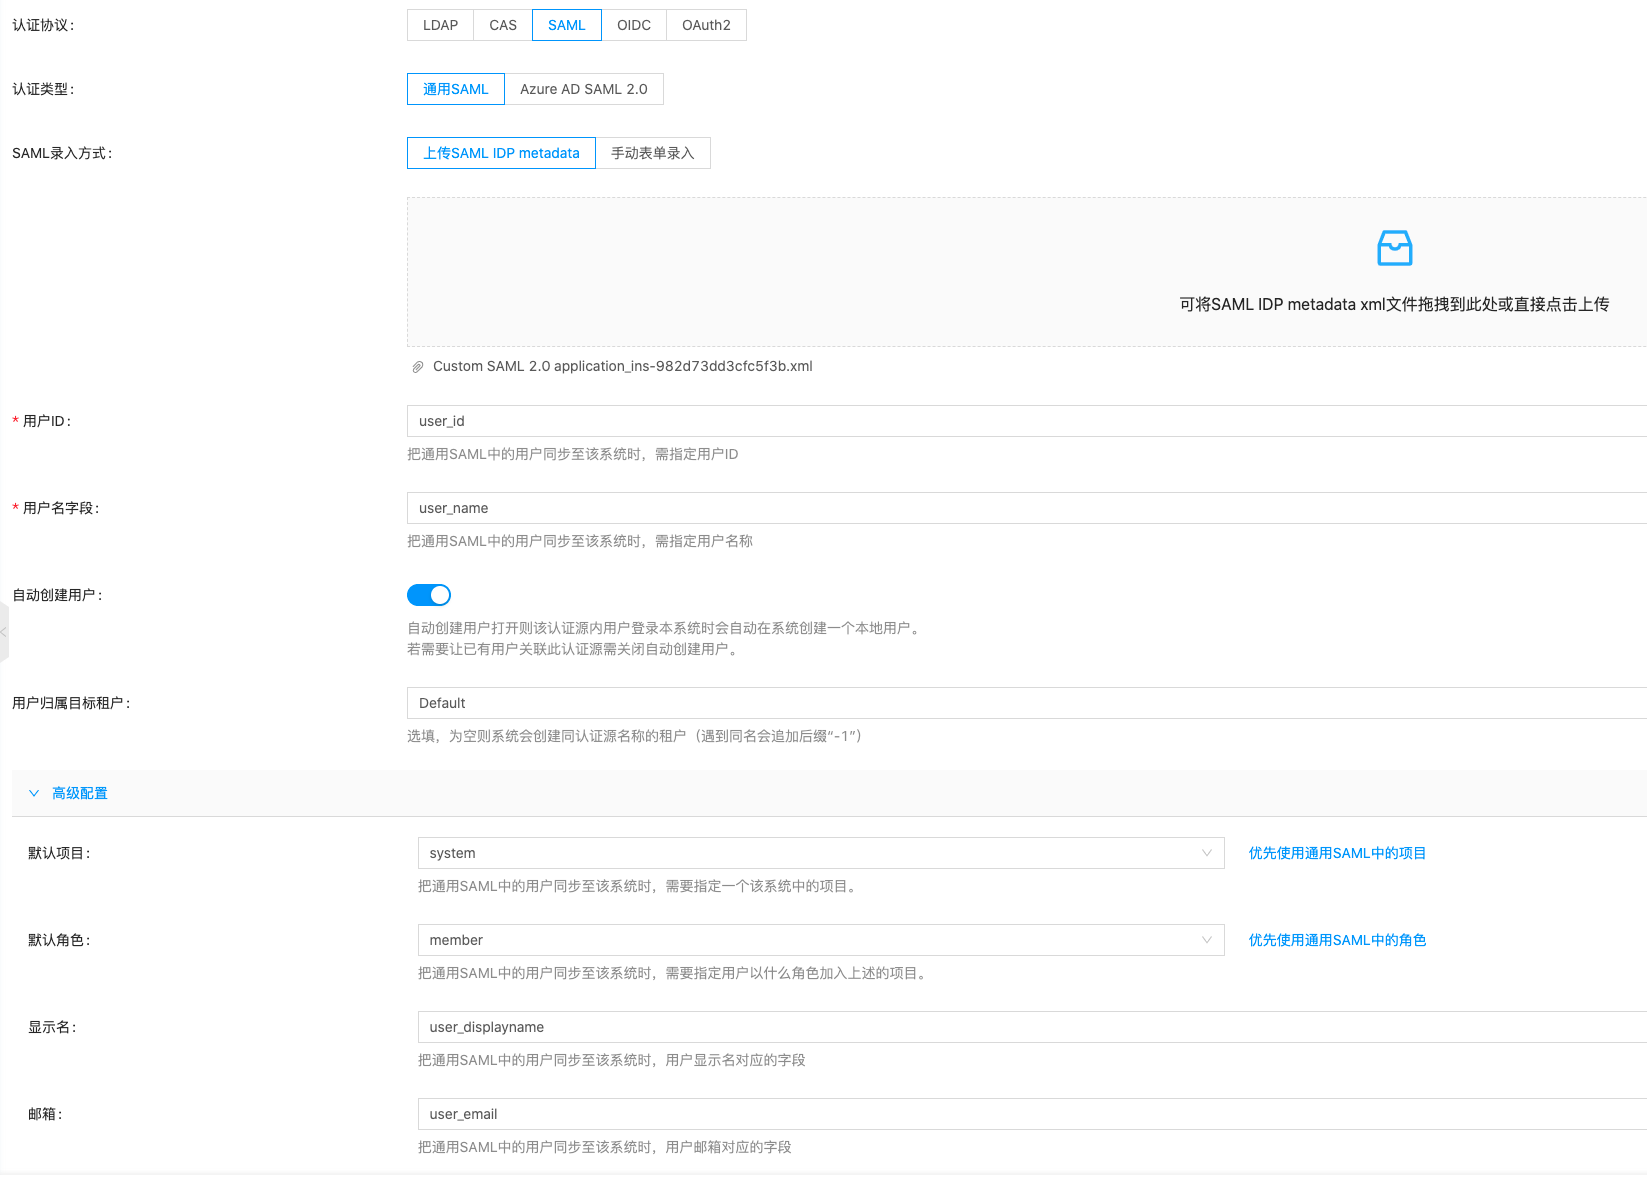This screenshot has height=1178, width=1647.
Task: Toggle the 自动创建用户 switch off
Action: tap(429, 595)
